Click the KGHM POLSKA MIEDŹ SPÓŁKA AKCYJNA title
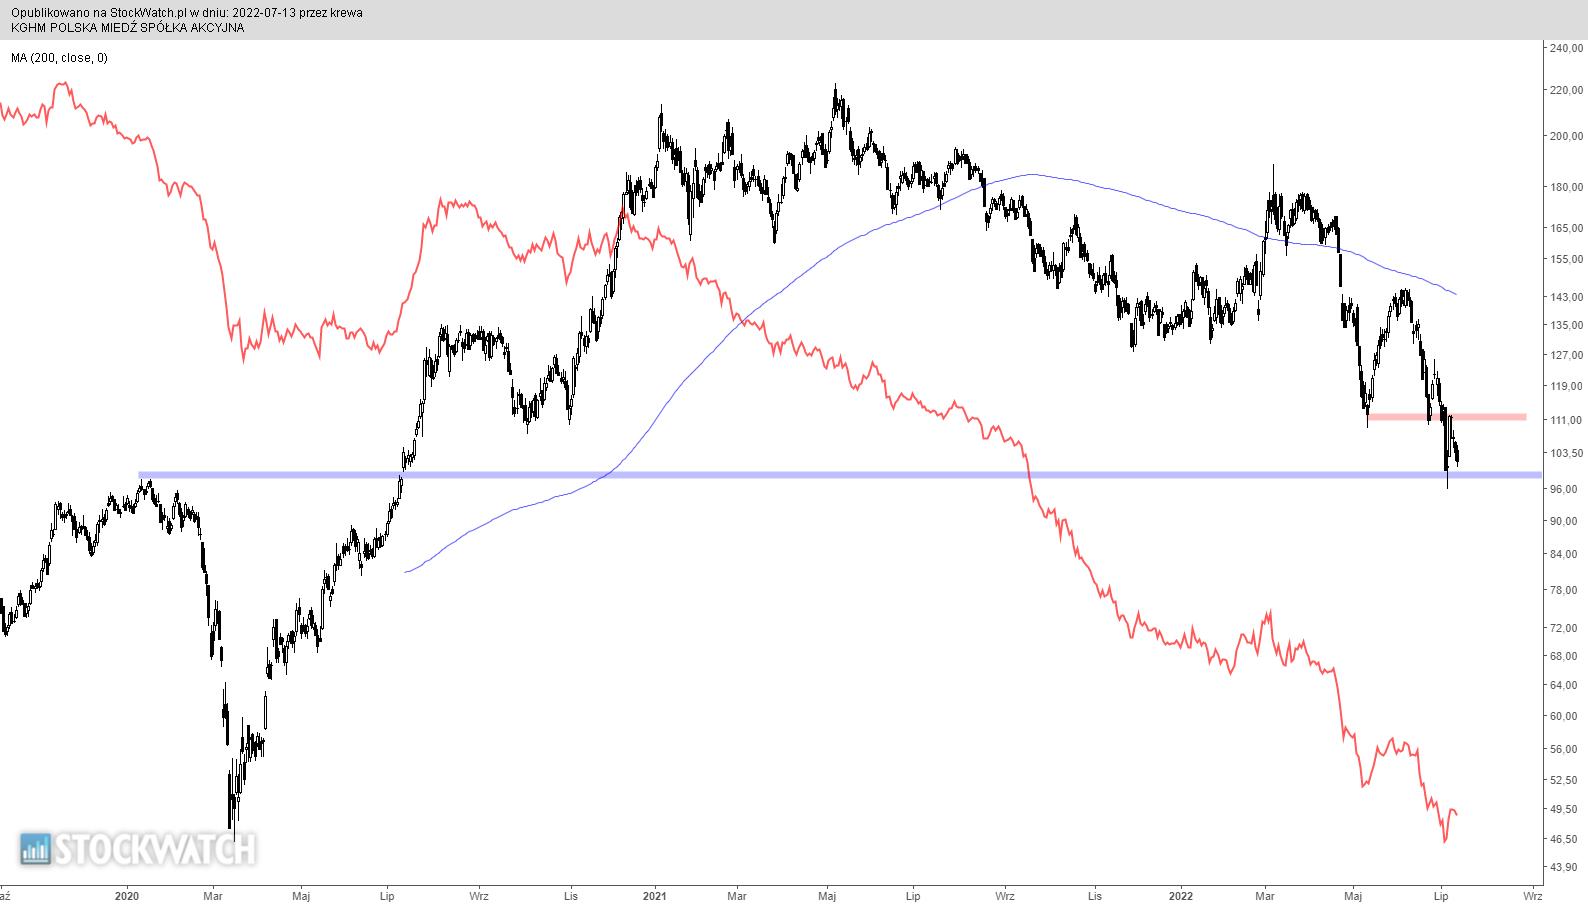Screen dimensions: 1588x904 127,28
